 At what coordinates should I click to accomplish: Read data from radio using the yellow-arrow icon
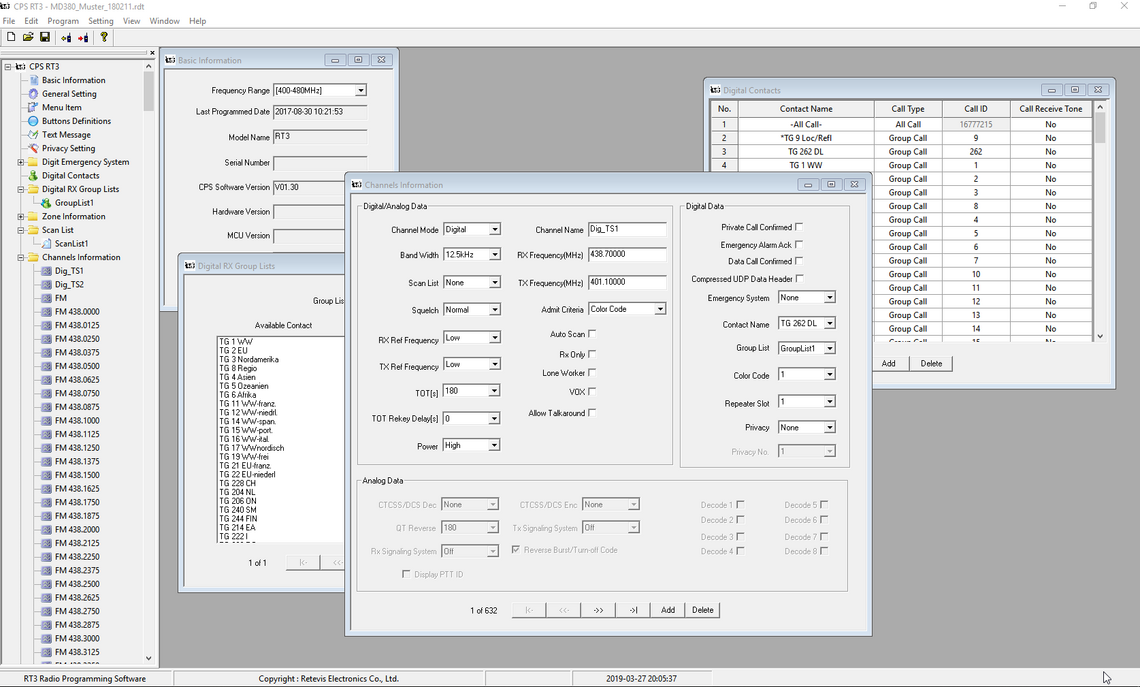[66, 37]
